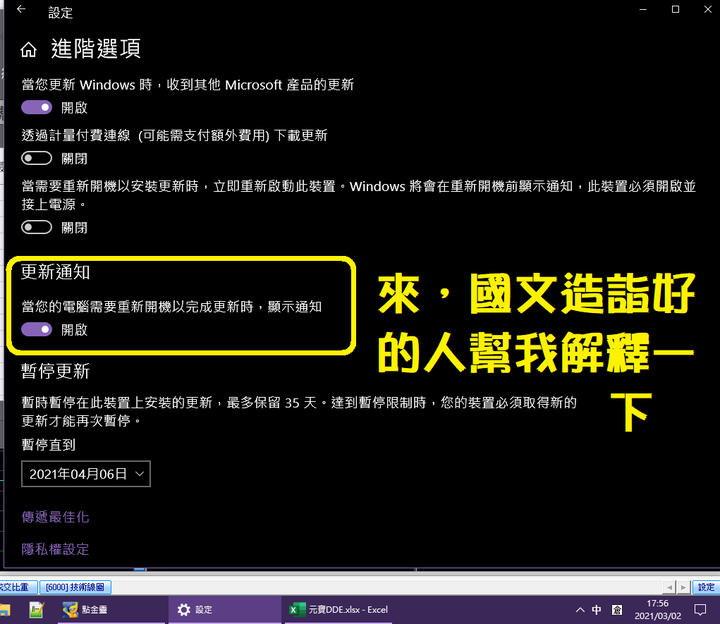This screenshot has width=720, height=624.
Task: Click the 進階選項 page title
Action: (x=96, y=49)
